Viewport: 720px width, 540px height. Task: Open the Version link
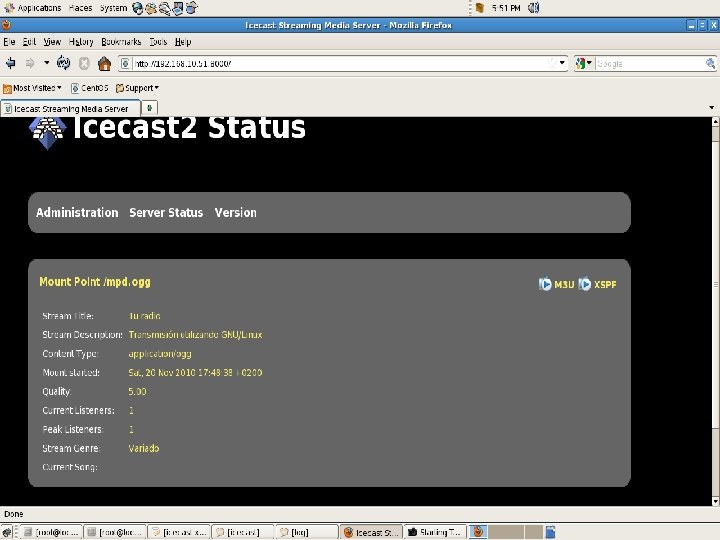click(236, 213)
